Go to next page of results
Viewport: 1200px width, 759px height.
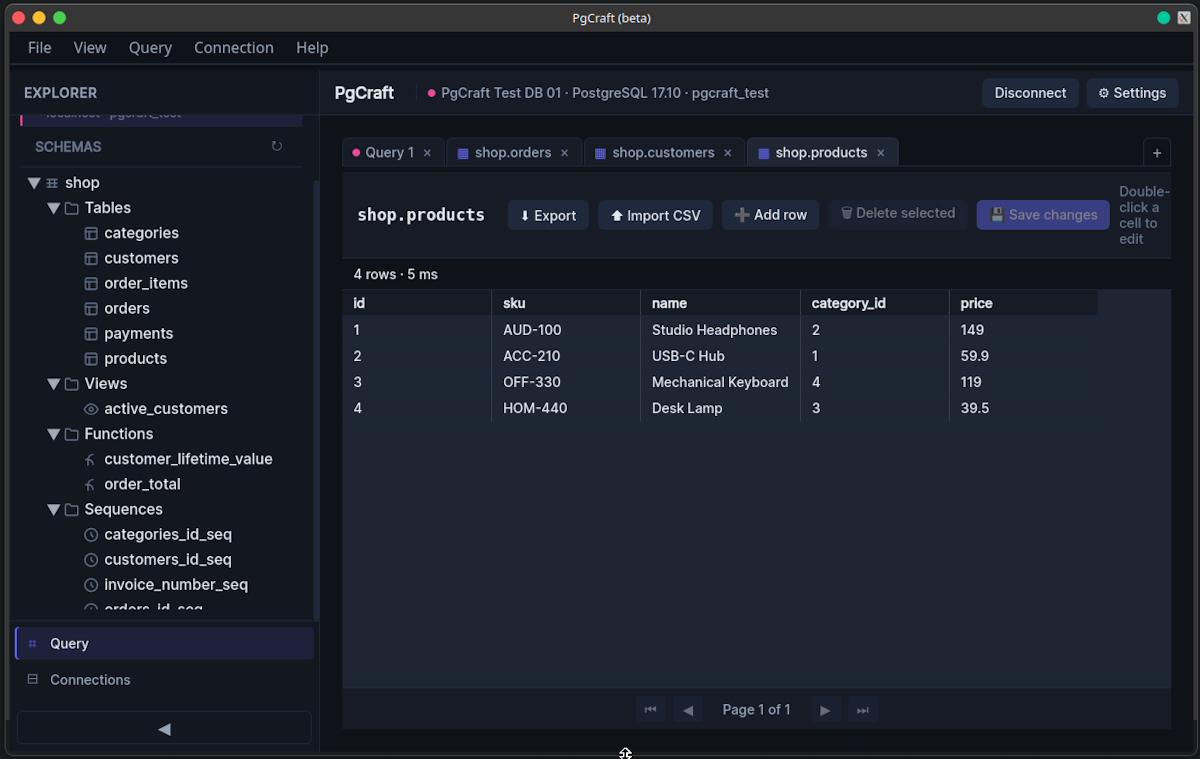825,710
